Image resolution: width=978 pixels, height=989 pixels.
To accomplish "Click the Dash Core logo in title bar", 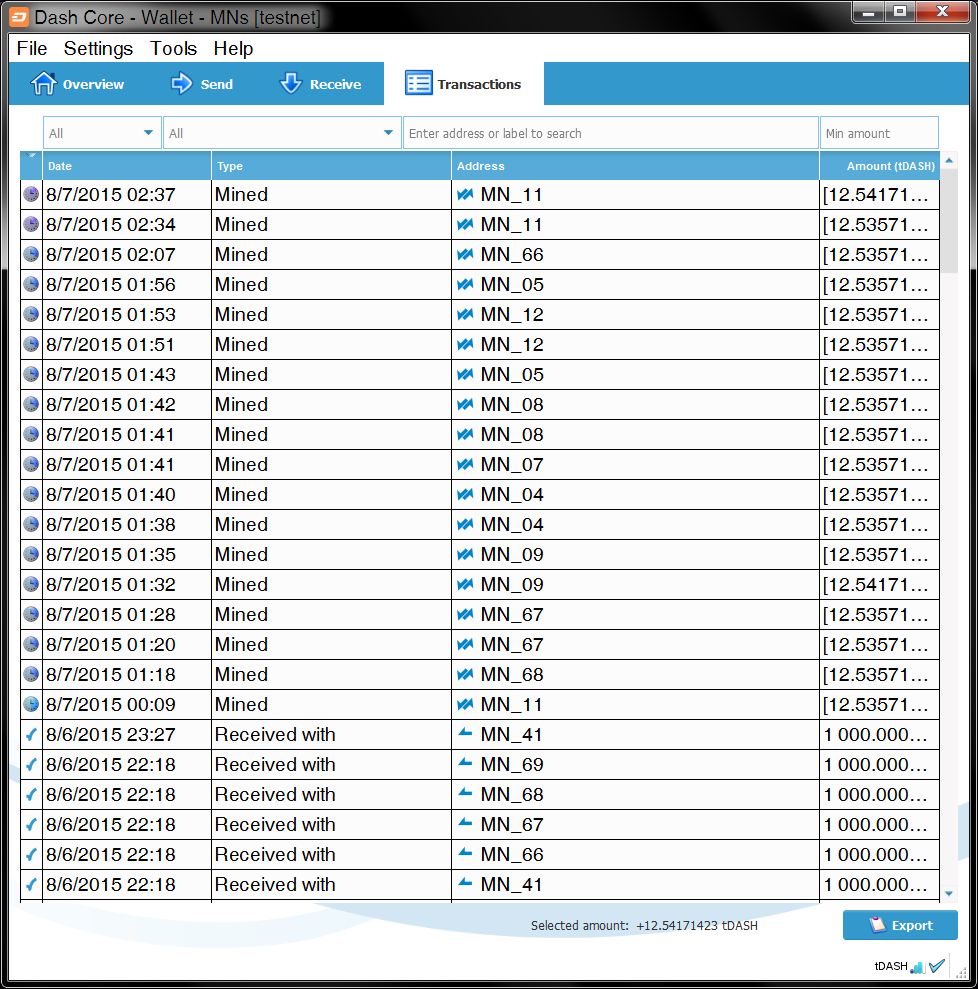I will tap(18, 17).
